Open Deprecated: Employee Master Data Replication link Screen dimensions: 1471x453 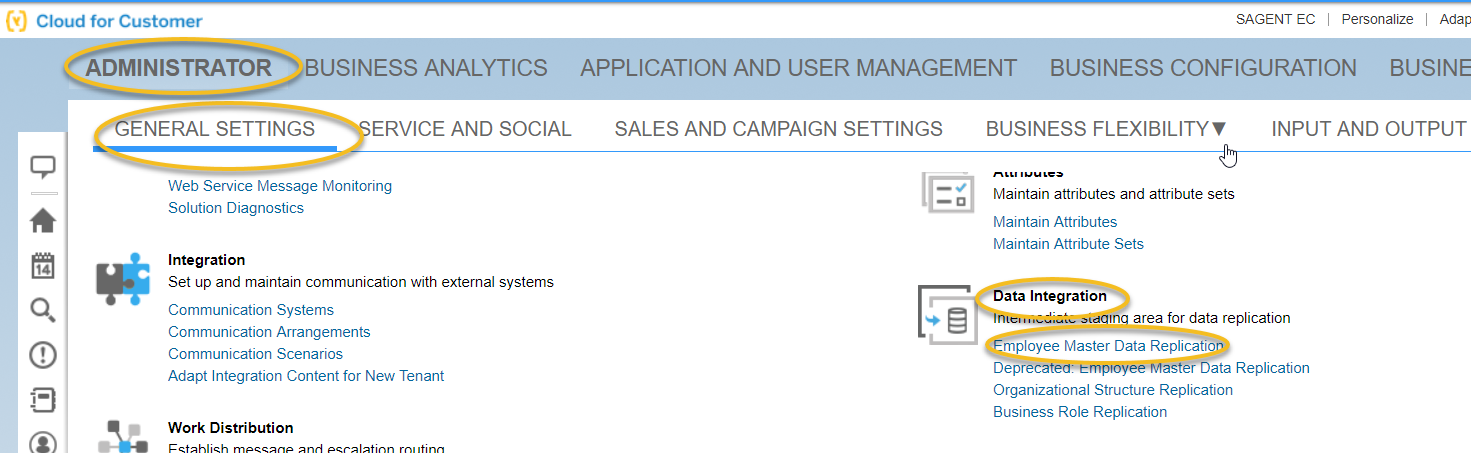(x=1151, y=368)
